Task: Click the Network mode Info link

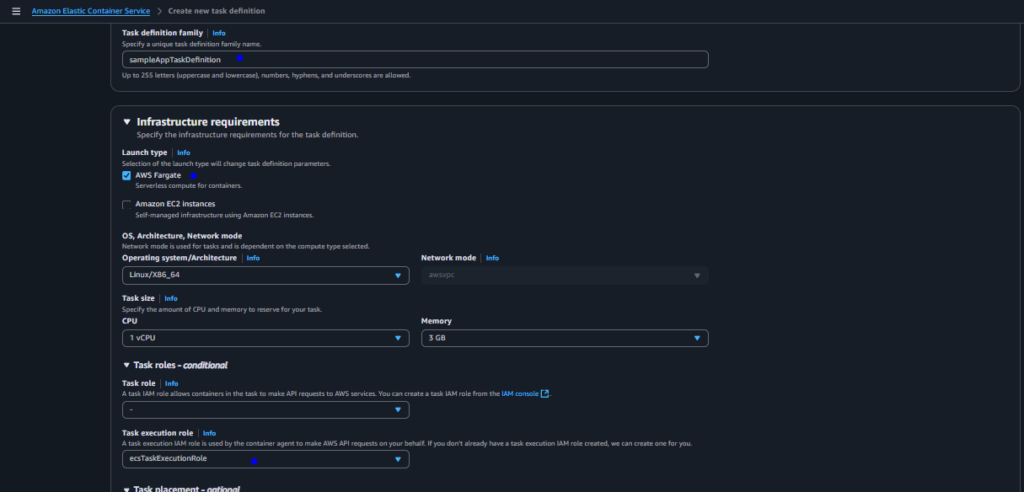Action: pos(492,258)
